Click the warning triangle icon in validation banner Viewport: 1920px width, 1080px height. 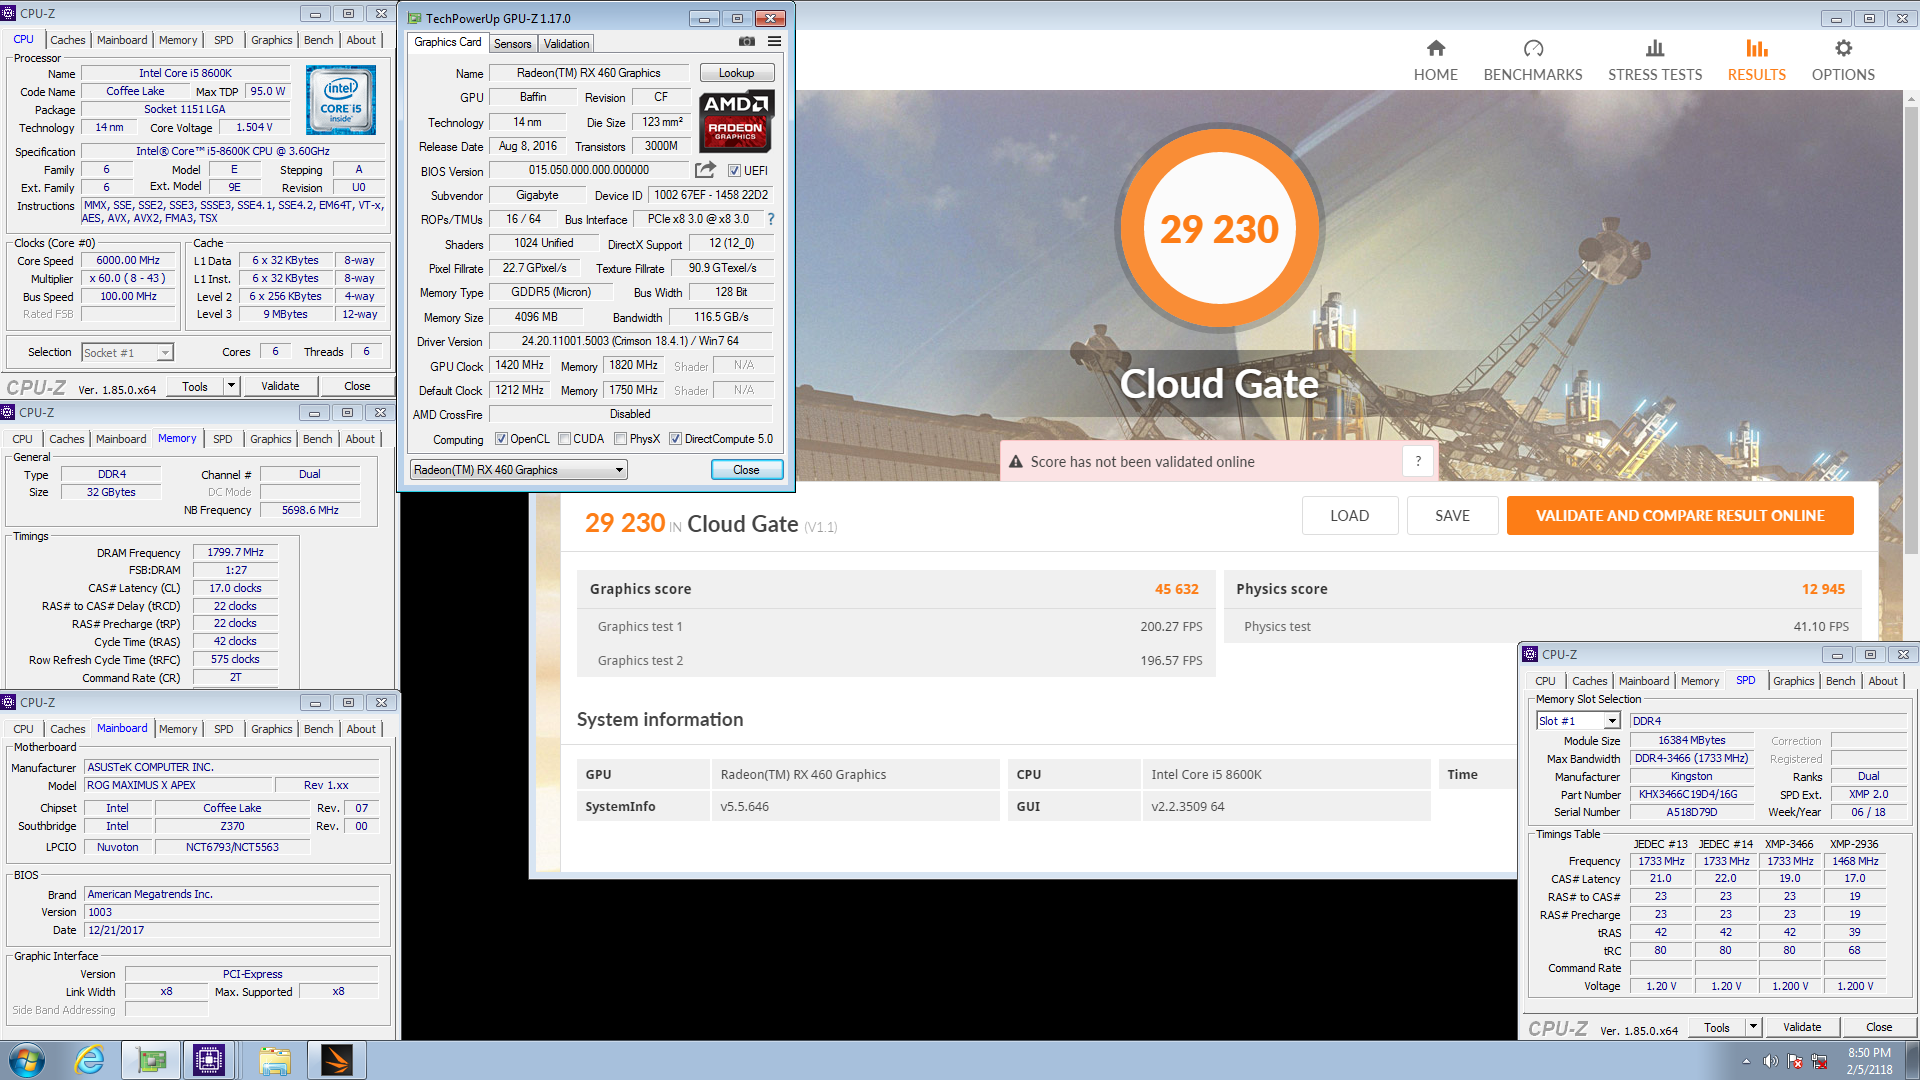coord(1016,461)
